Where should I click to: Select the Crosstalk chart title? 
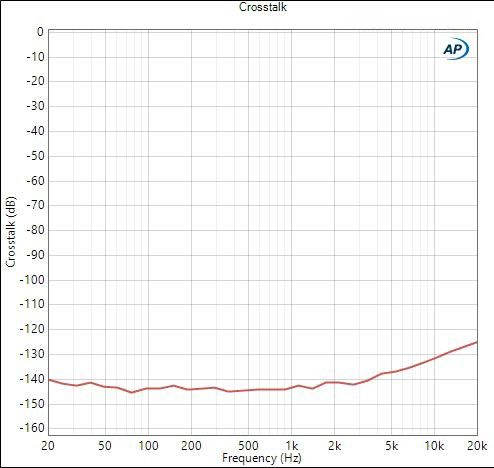(x=263, y=7)
